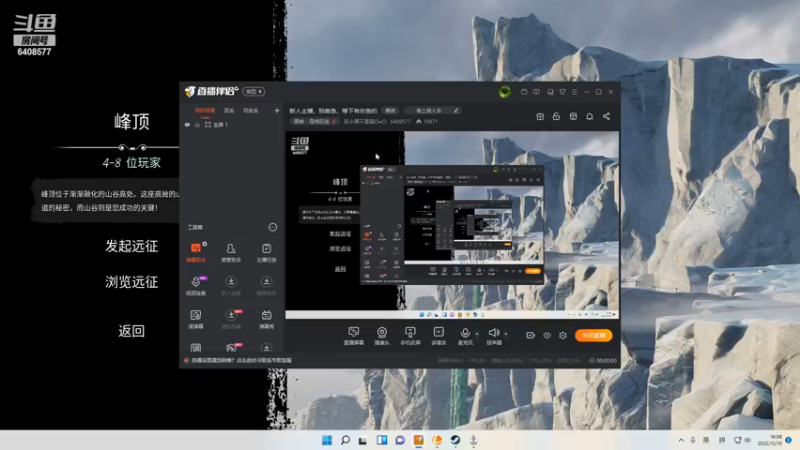This screenshot has width=800, height=450.
Task: Open toolbox more options circle icon
Action: point(273,227)
